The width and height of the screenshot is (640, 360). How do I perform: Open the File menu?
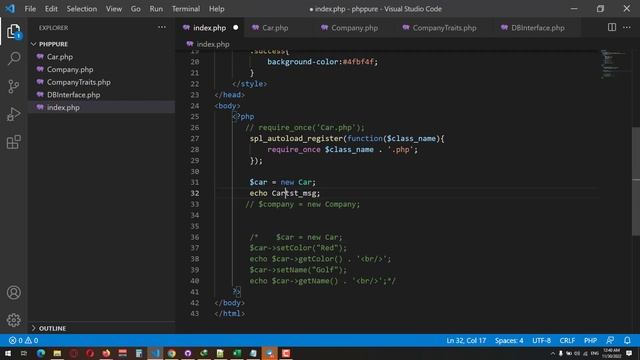tap(30, 9)
